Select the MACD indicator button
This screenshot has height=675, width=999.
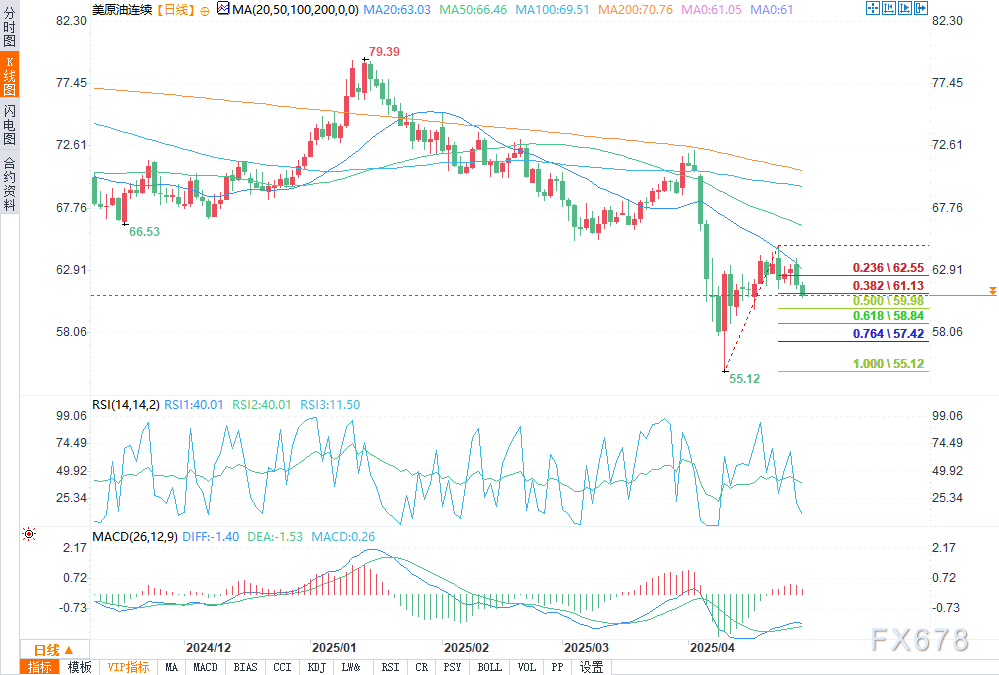pyautogui.click(x=205, y=667)
